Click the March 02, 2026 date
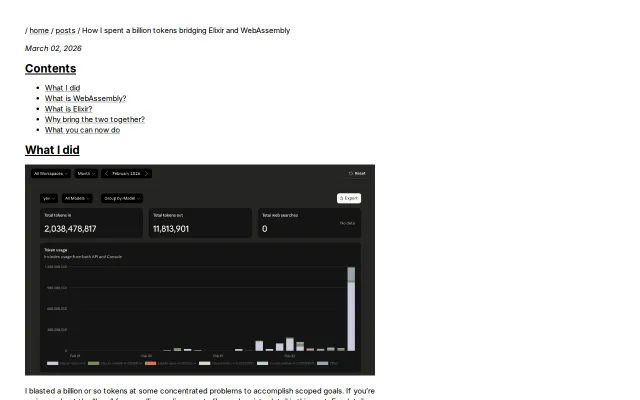The height and width of the screenshot is (400, 640). [x=53, y=48]
